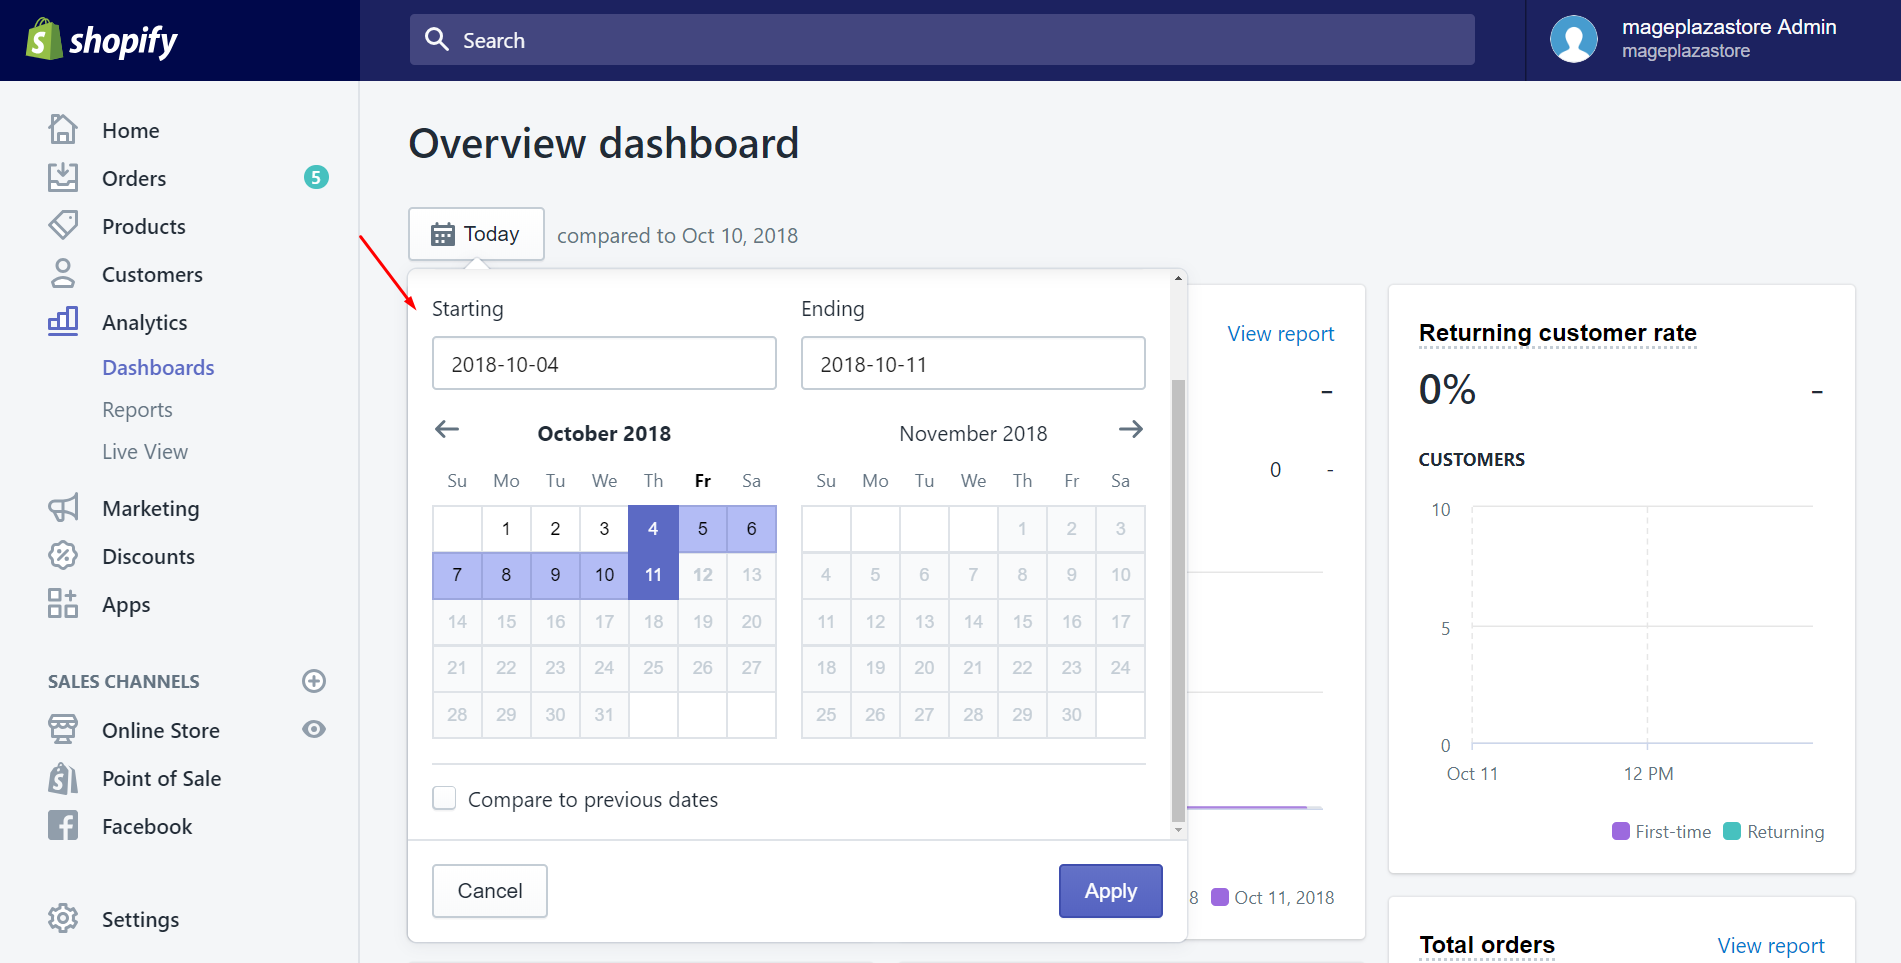Click the Apply button
The width and height of the screenshot is (1901, 963).
1111,890
